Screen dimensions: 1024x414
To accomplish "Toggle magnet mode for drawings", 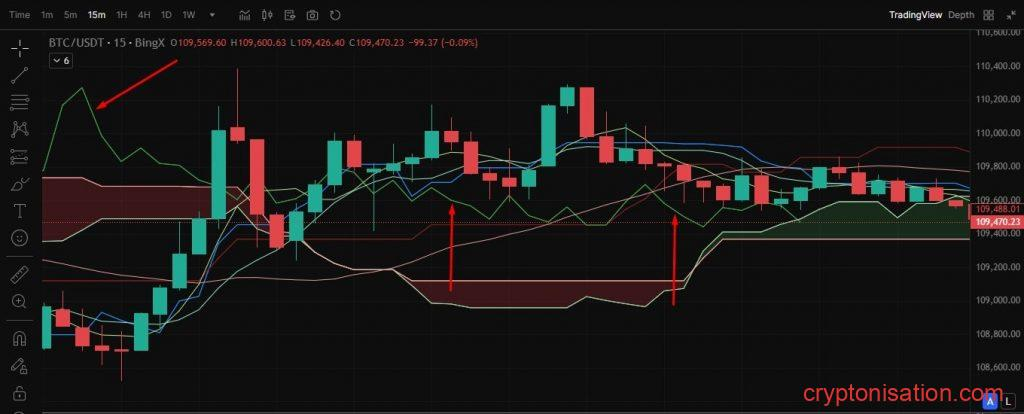I will click(x=20, y=338).
